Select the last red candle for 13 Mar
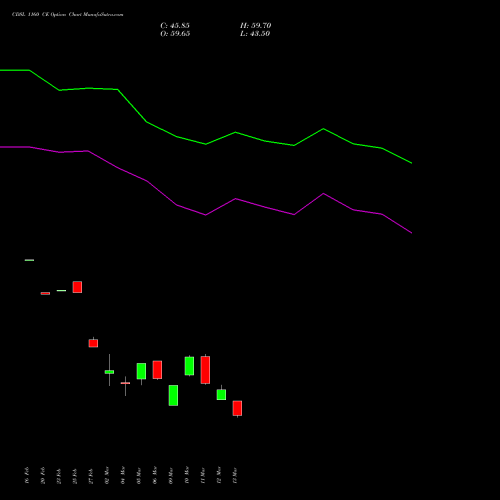The height and width of the screenshot is (500, 500). [237, 408]
